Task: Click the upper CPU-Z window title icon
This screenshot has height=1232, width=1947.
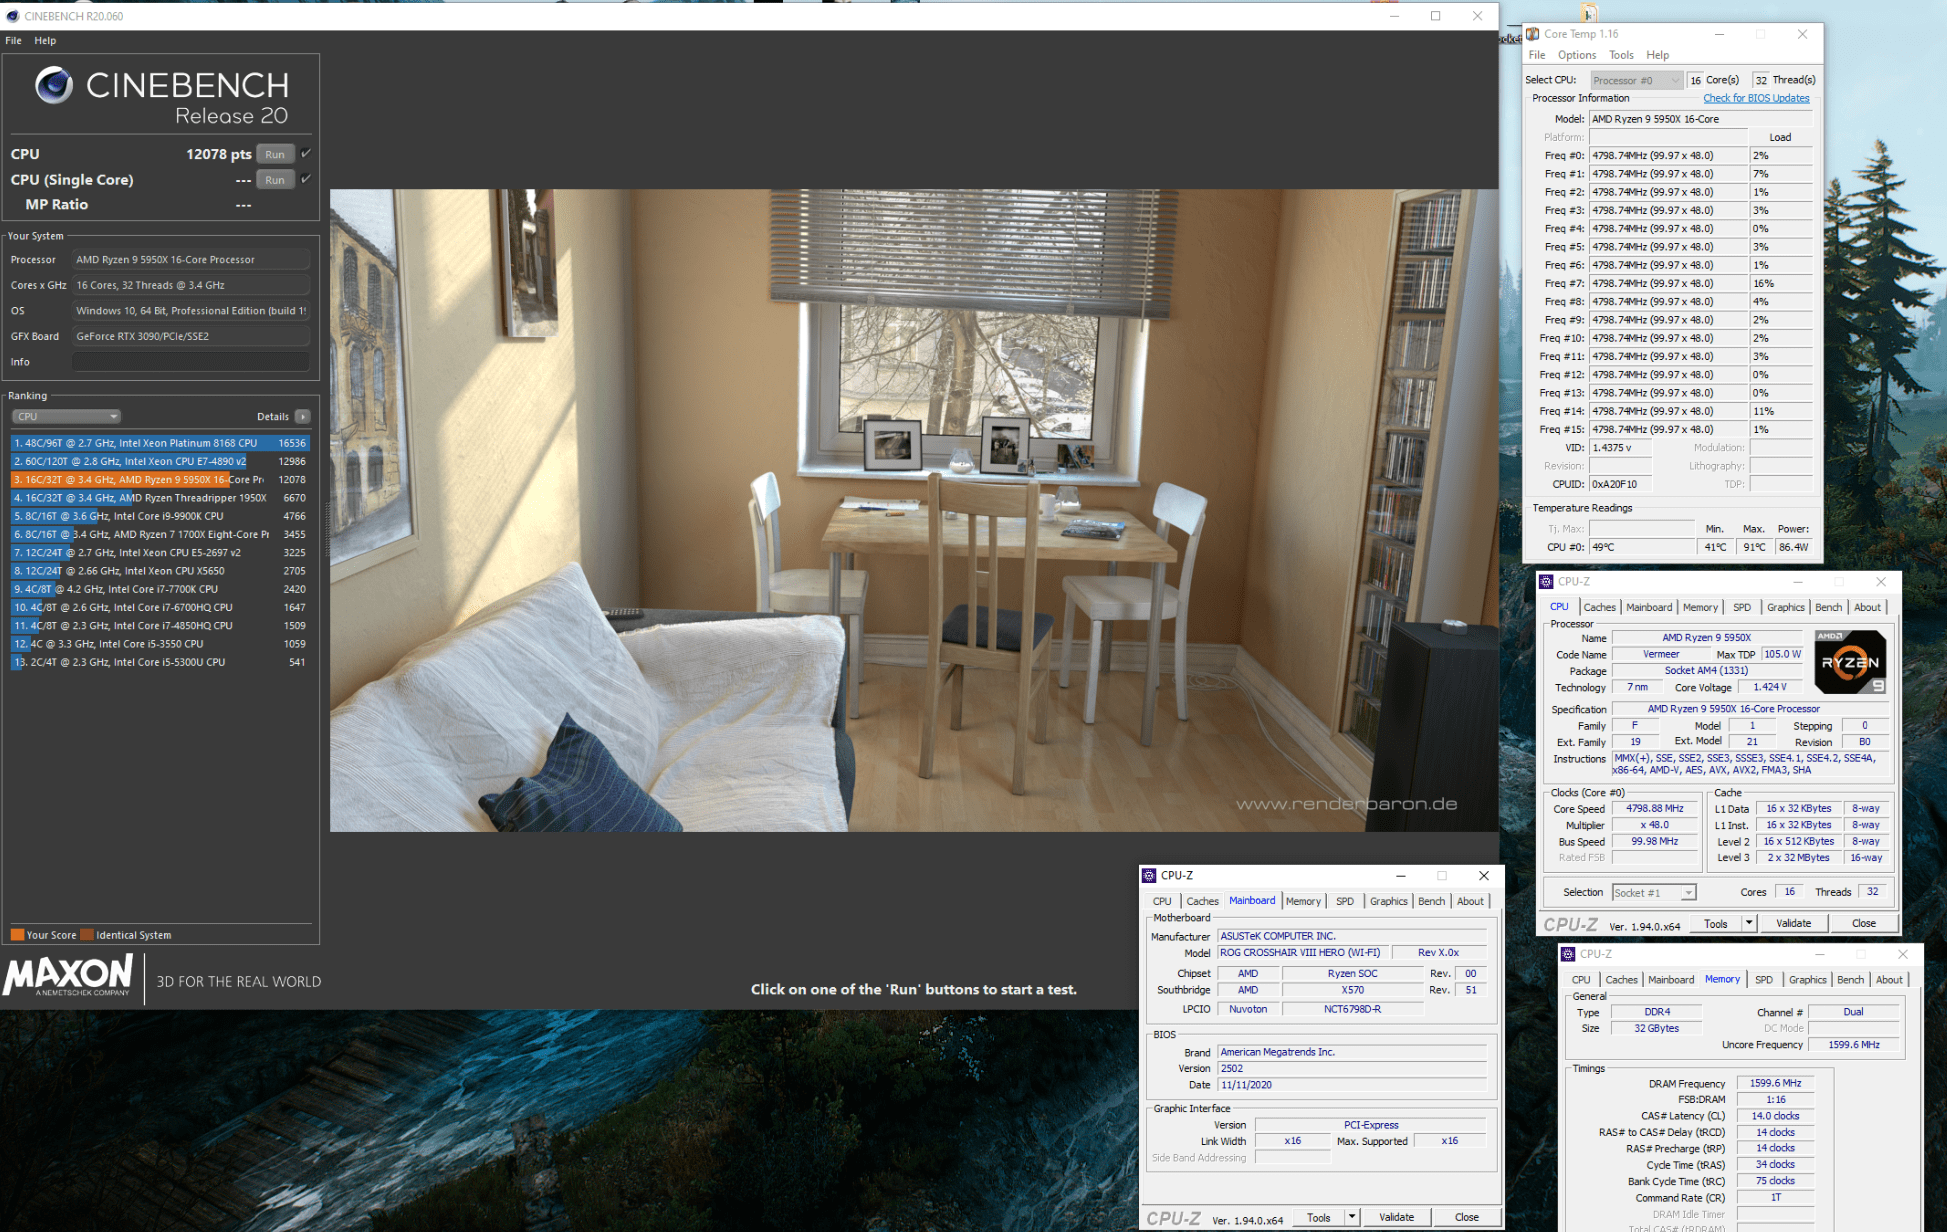Action: click(1546, 581)
